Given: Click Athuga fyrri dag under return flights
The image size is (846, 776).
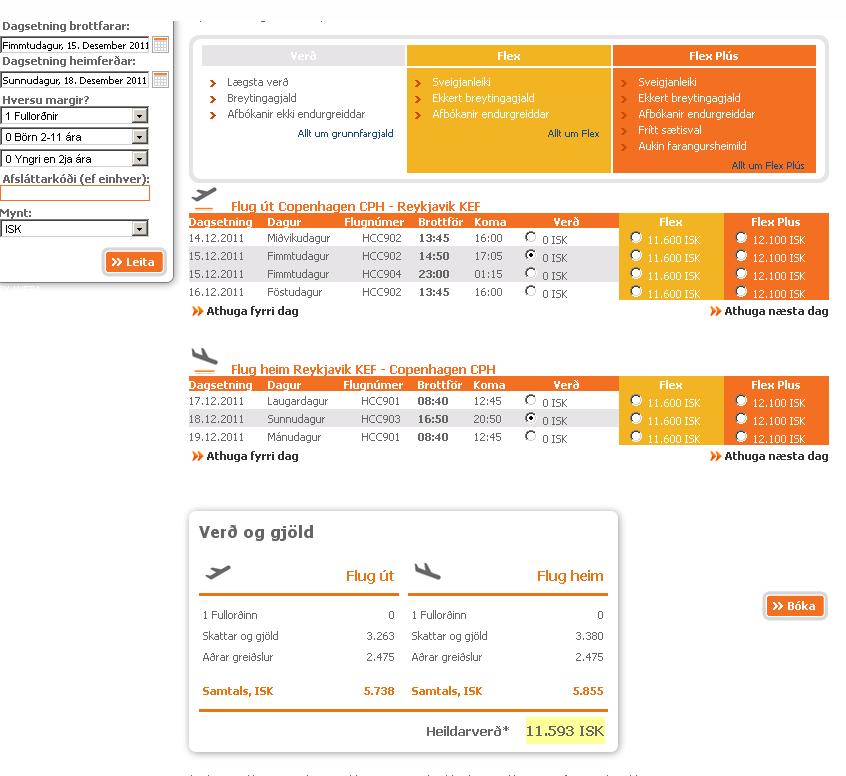Looking at the screenshot, I should pyautogui.click(x=252, y=456).
